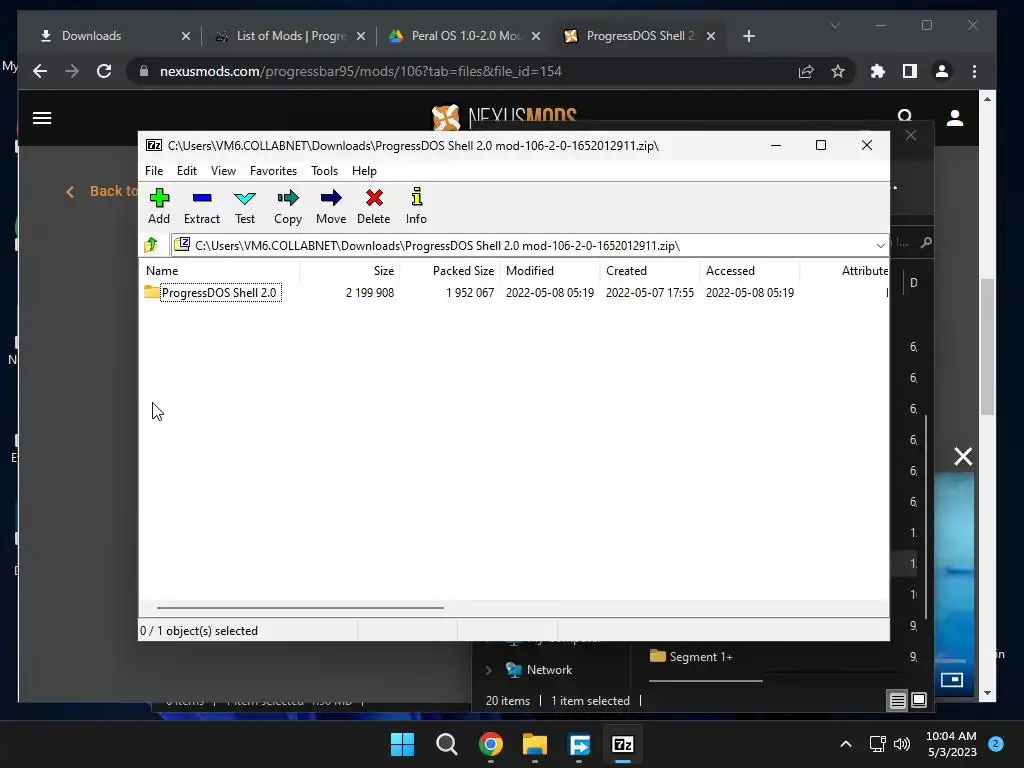Select the ProgressDOS Shell 2.0 folder
The image size is (1024, 768).
tap(219, 293)
